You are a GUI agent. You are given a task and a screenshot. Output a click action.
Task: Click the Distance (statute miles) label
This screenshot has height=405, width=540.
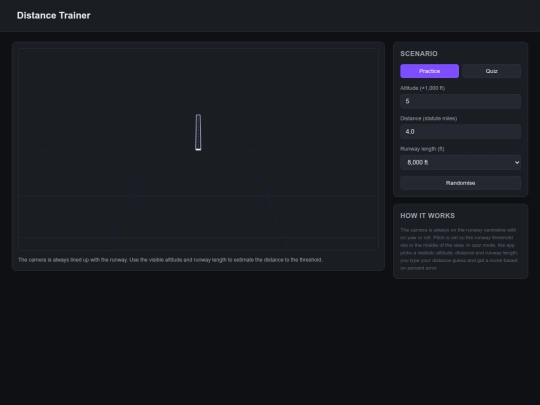(x=428, y=118)
